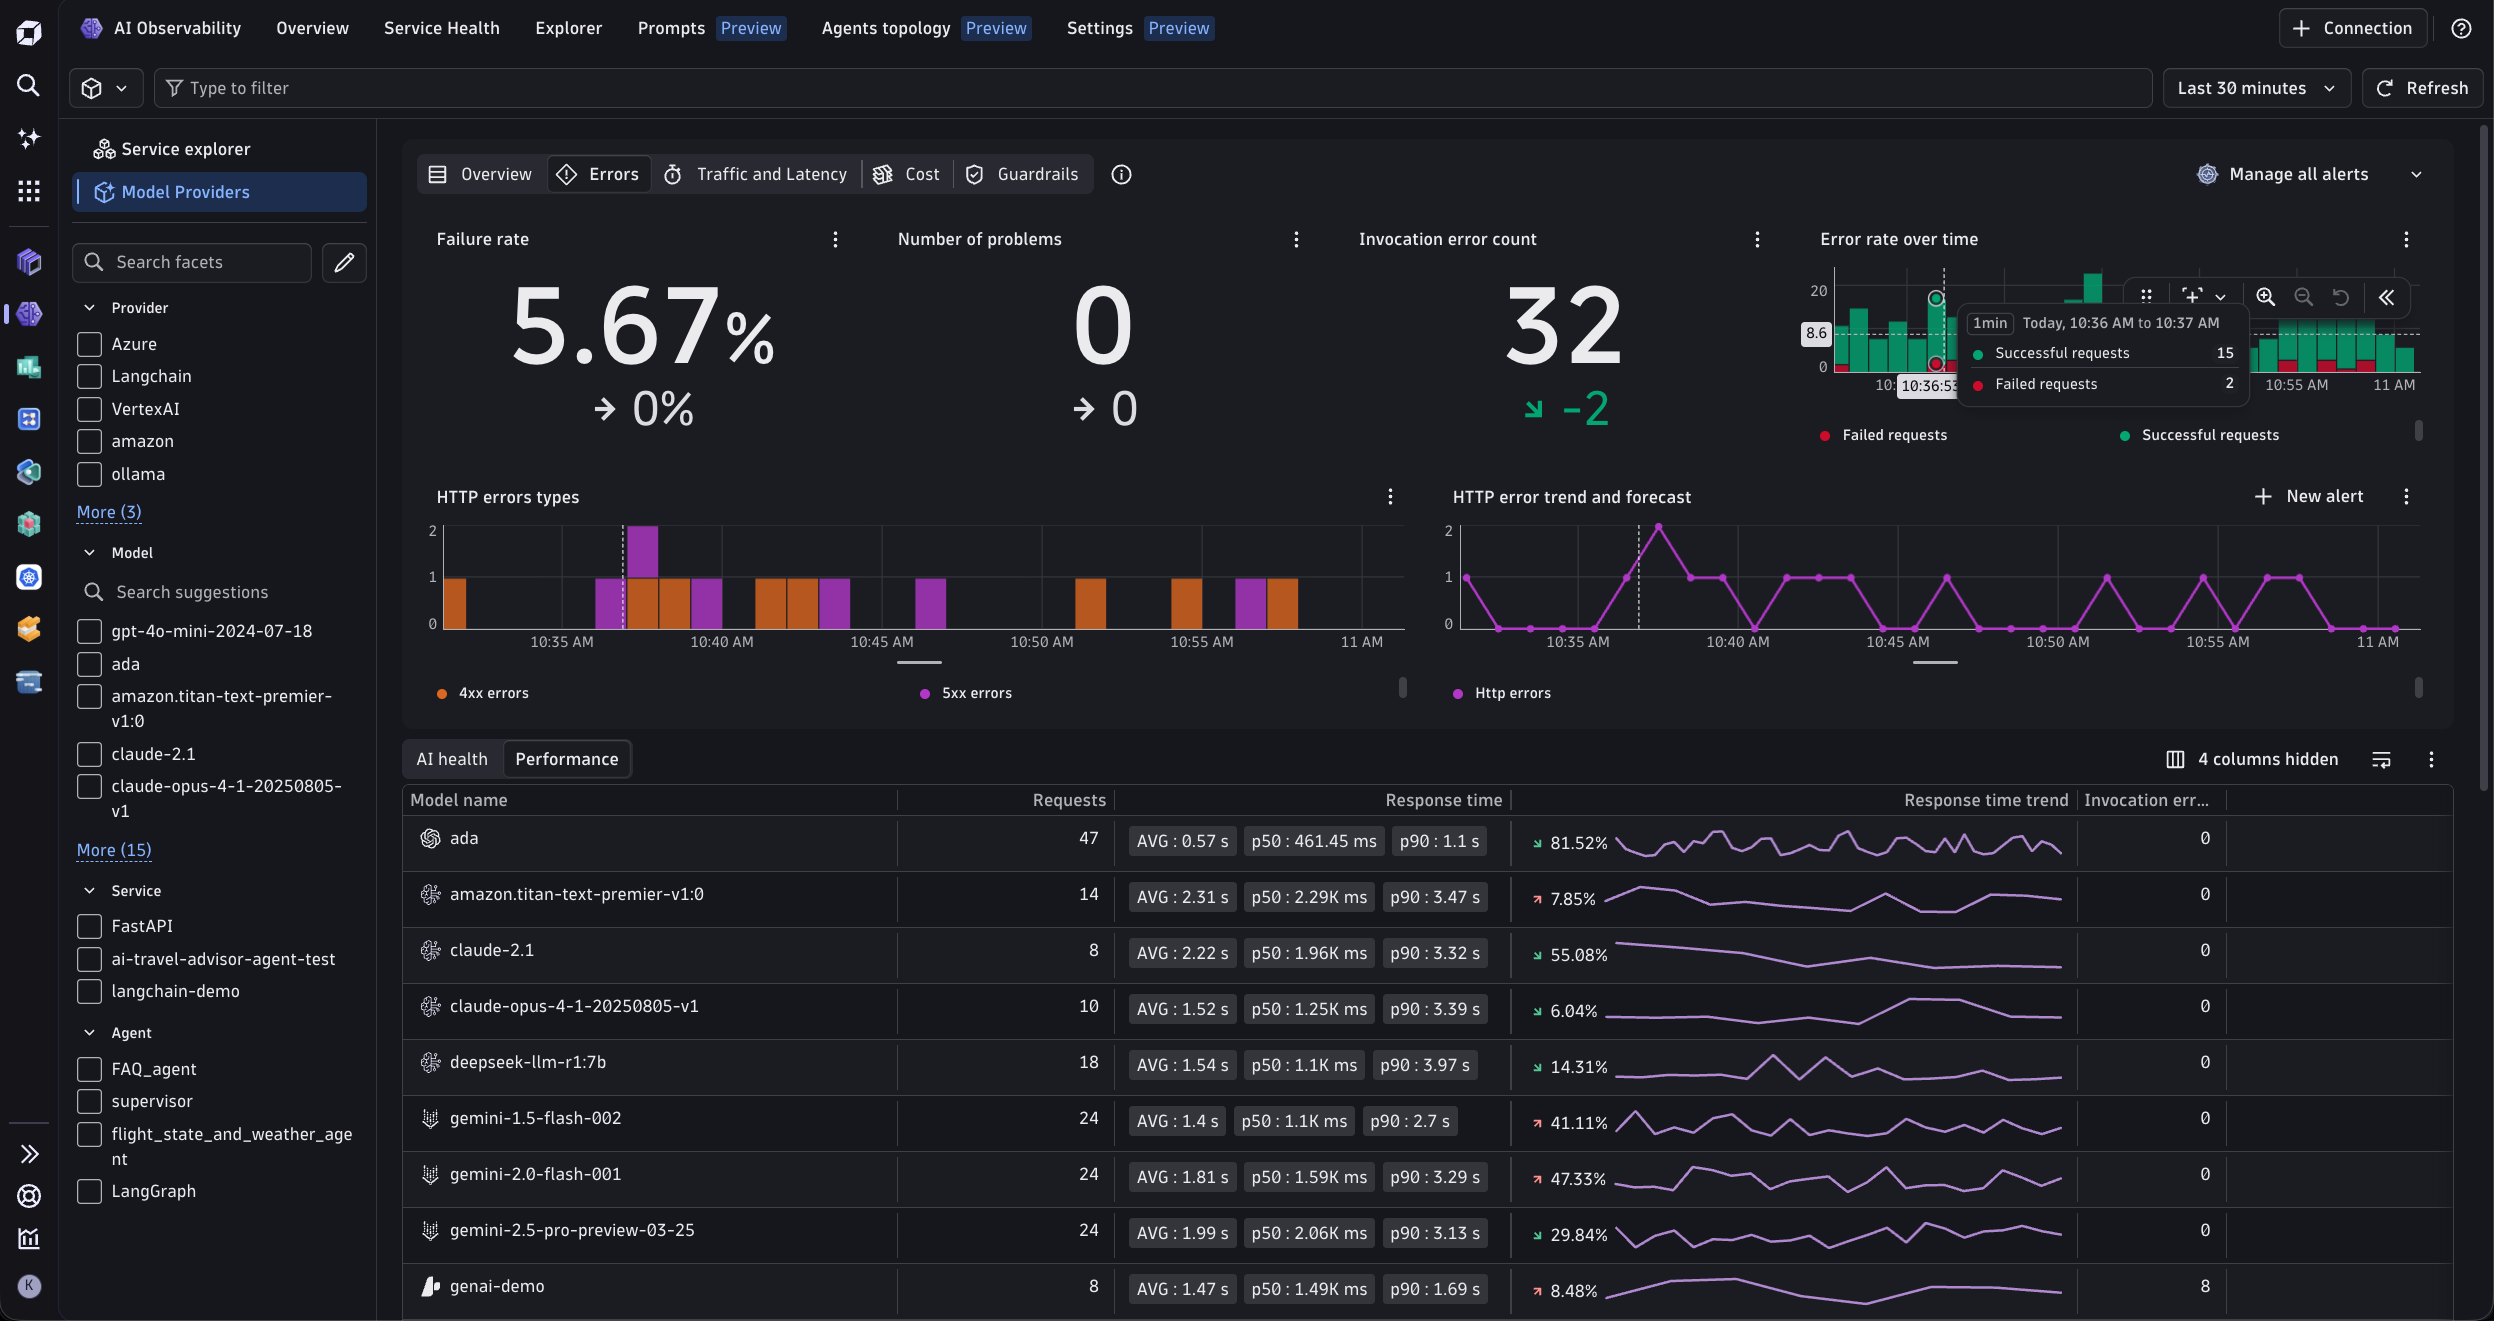
Task: Check the Azure provider checkbox
Action: click(x=89, y=344)
